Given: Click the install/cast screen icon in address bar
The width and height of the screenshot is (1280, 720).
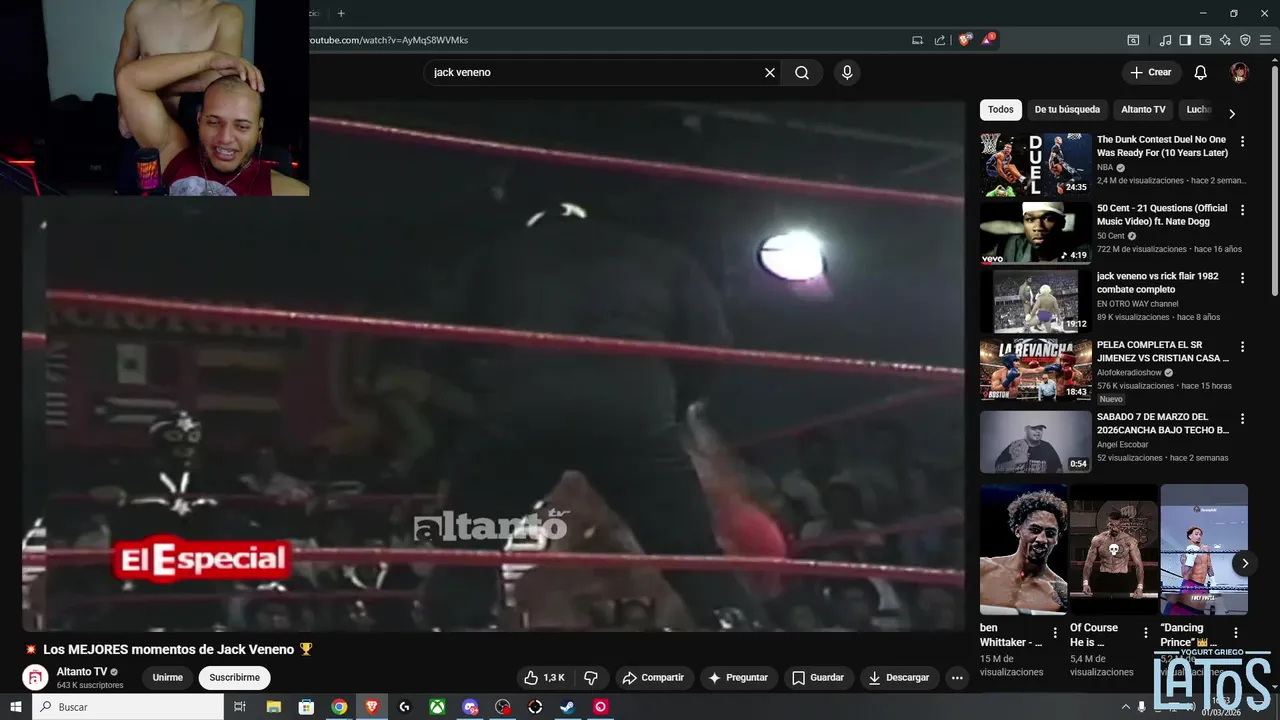Looking at the screenshot, I should 917,40.
